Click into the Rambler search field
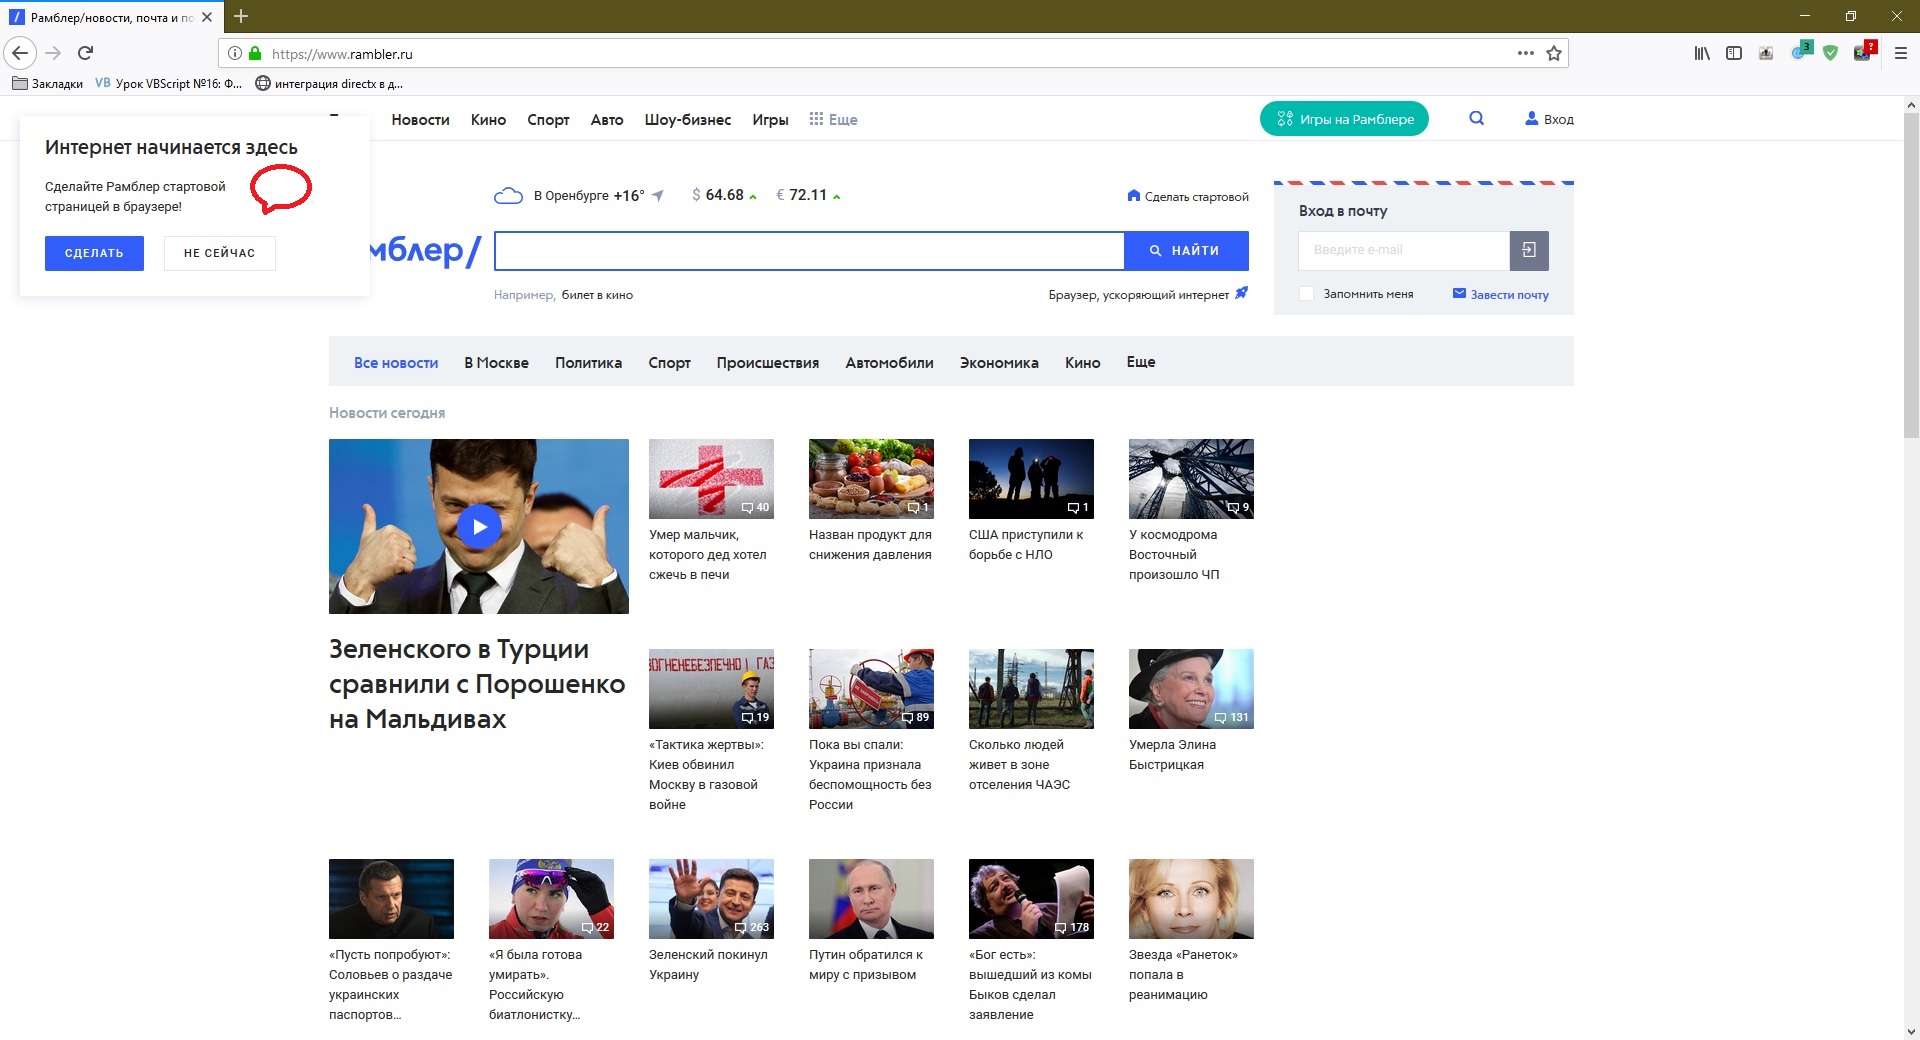1920x1040 pixels. point(809,251)
